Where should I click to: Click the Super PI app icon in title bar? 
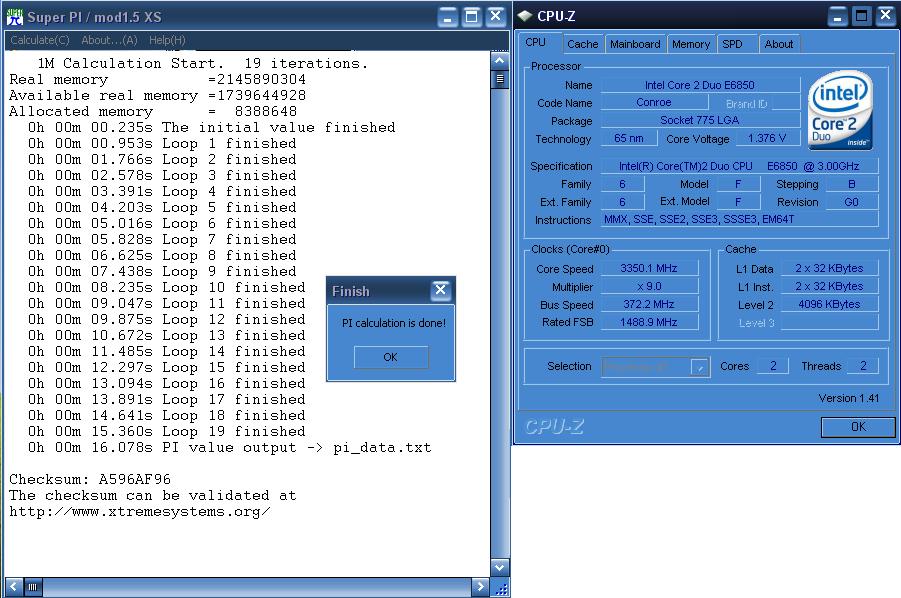14,17
